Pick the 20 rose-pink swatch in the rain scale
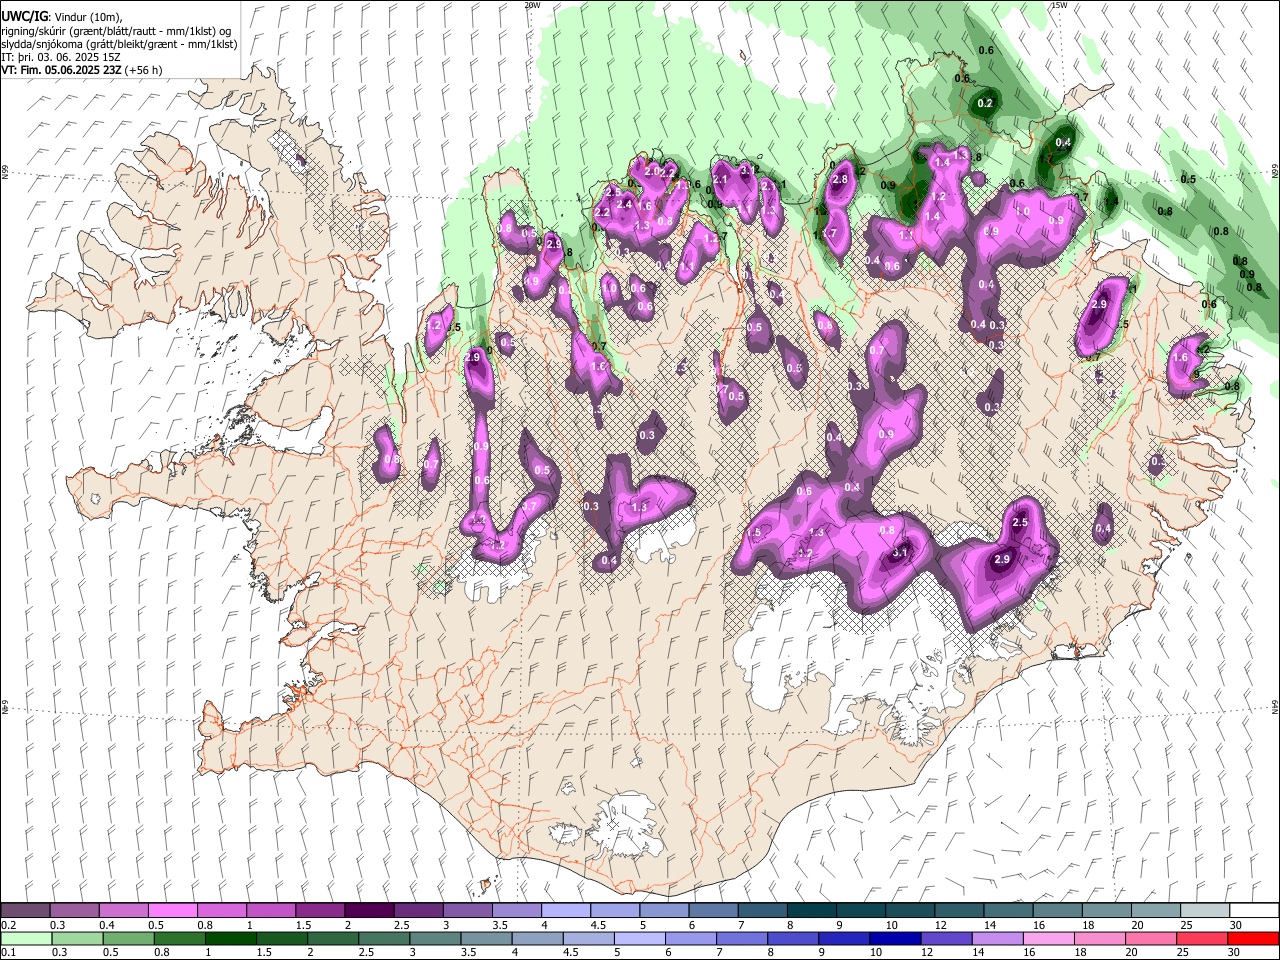1280x960 pixels. coord(1150,938)
